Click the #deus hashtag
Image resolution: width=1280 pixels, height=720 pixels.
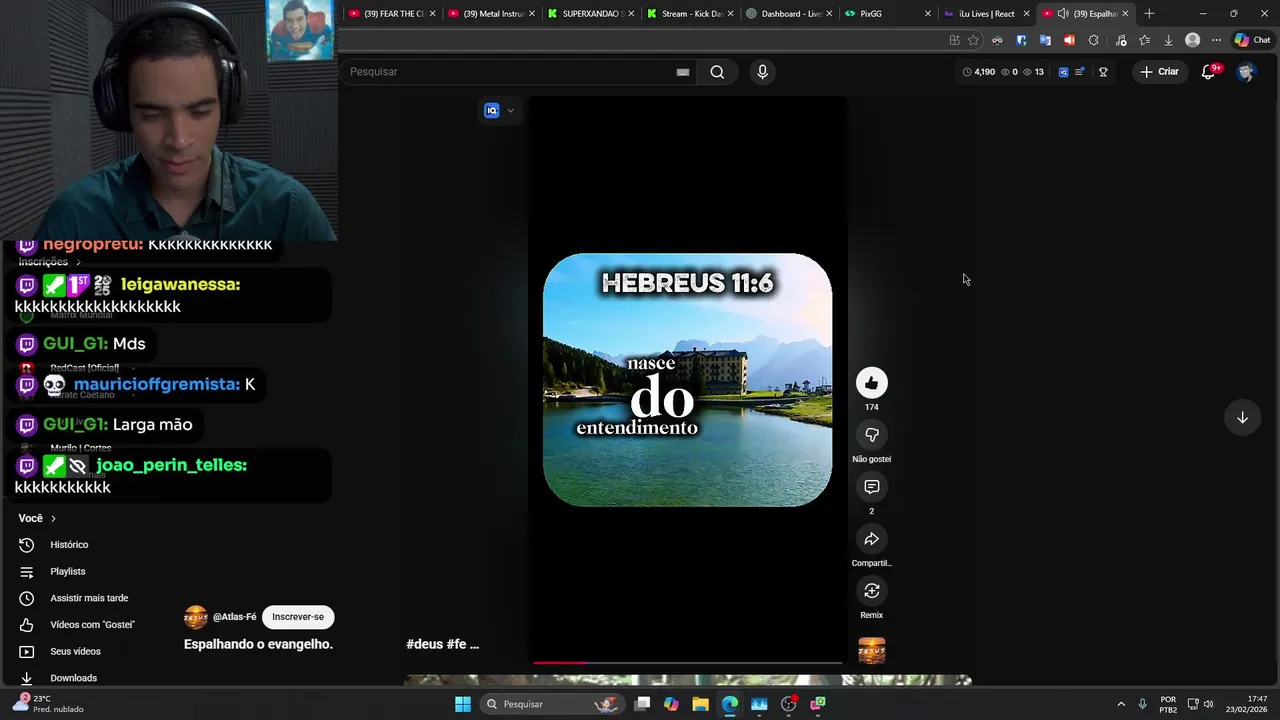424,644
